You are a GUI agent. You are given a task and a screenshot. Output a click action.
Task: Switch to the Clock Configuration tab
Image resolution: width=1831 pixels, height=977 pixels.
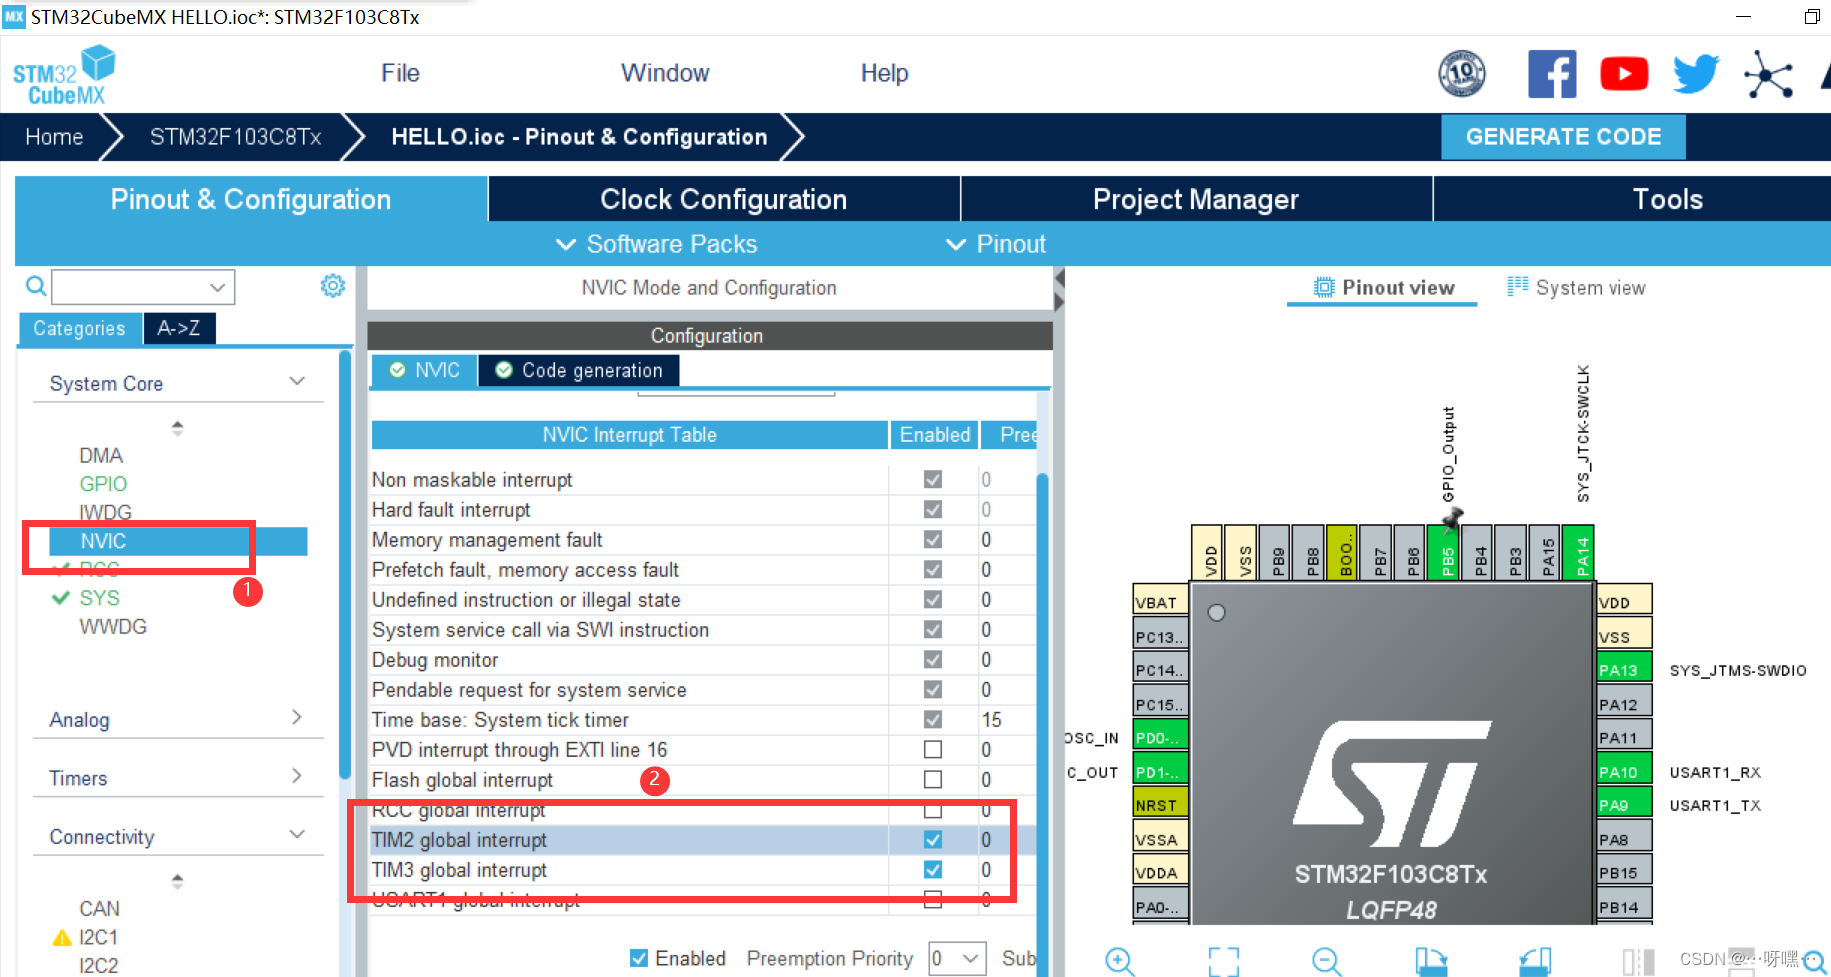(723, 199)
